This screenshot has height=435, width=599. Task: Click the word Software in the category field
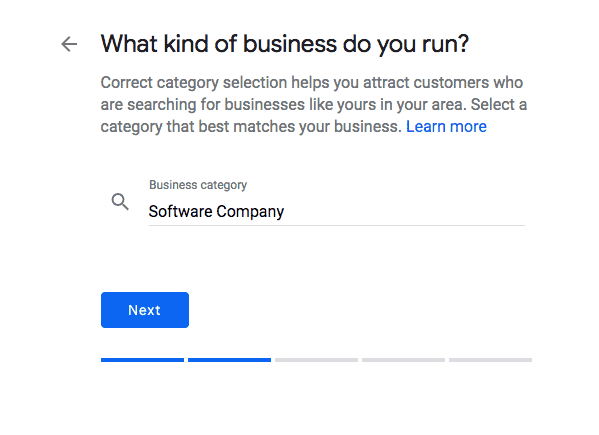click(x=180, y=211)
